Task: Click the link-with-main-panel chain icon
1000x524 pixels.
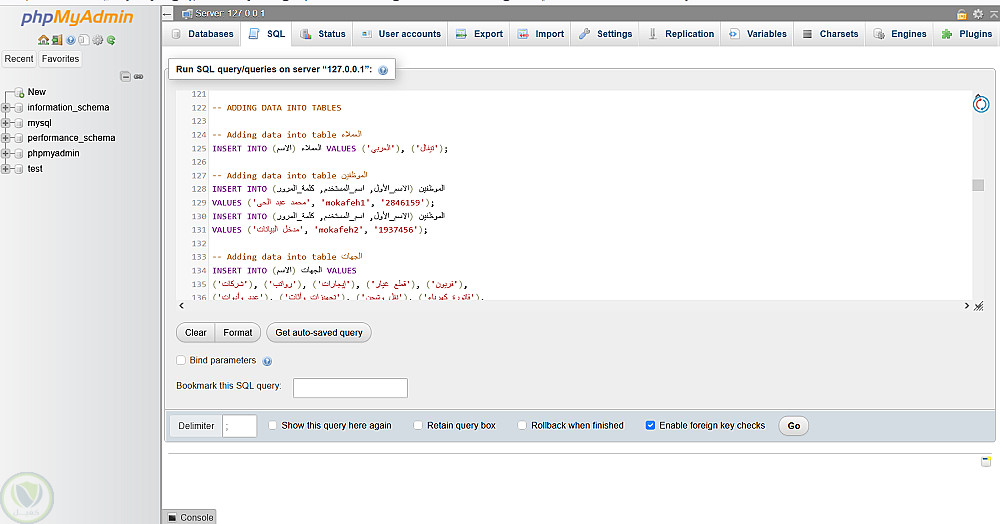Action: tap(139, 76)
